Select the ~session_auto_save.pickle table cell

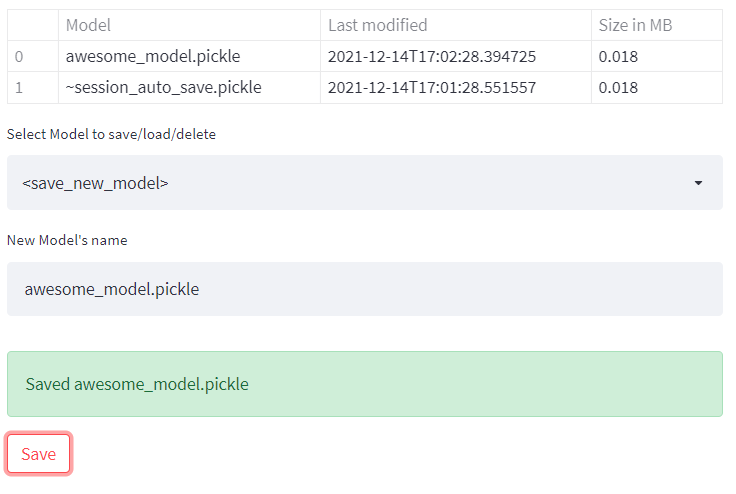[163, 87]
